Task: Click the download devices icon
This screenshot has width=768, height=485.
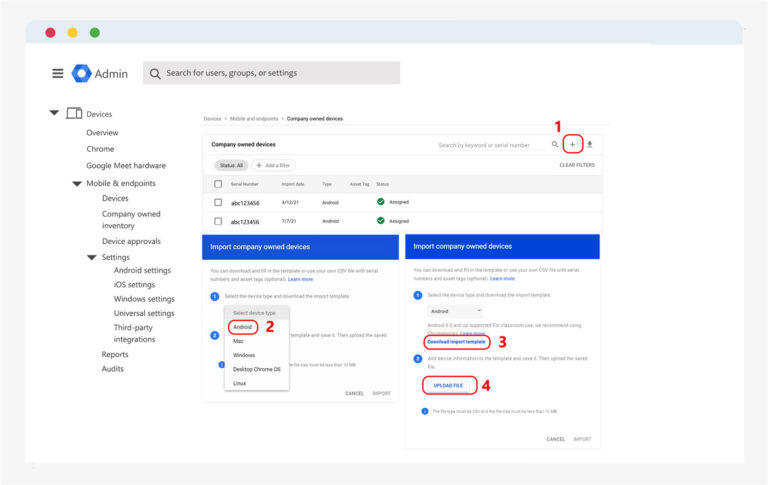Action: (589, 145)
